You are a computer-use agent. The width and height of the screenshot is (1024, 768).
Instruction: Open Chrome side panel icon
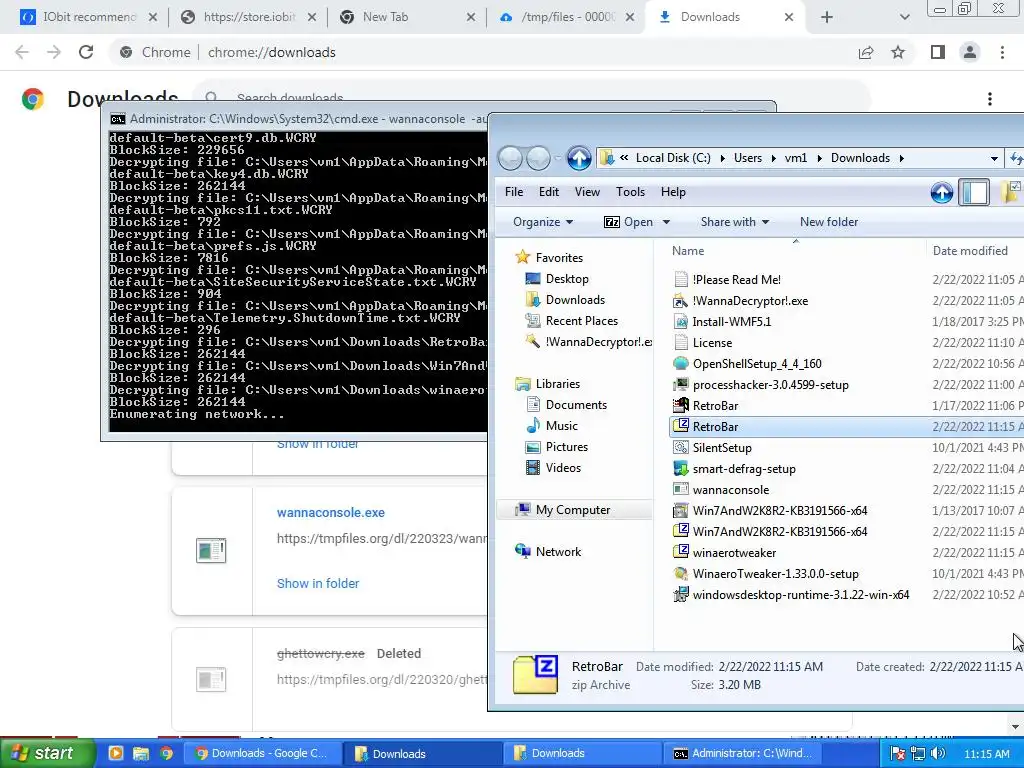pos(938,52)
